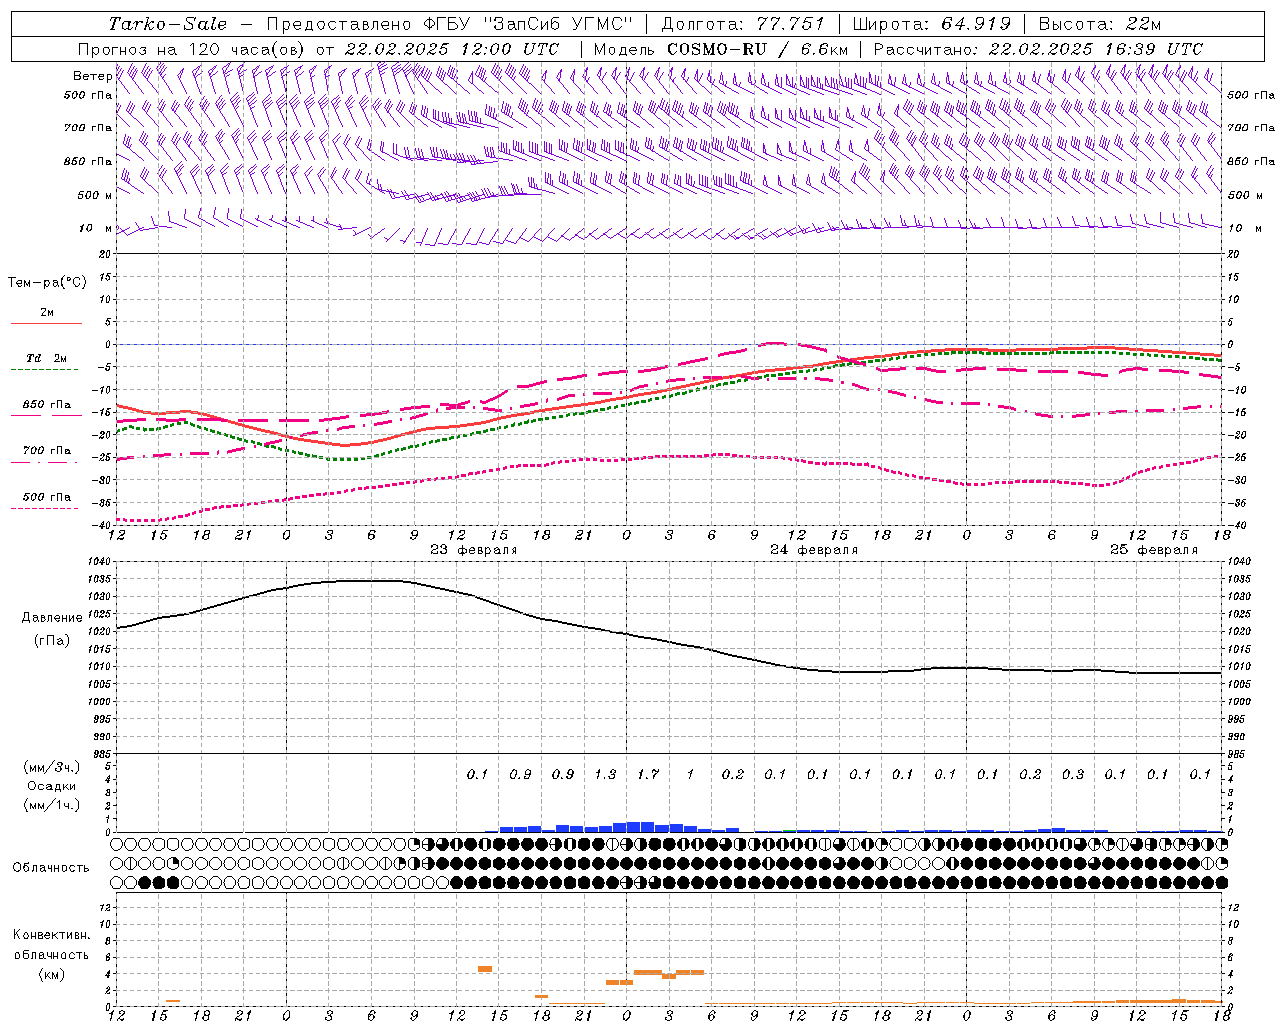The width and height of the screenshot is (1280, 1024).
Task: Click the "Долгота: 77.751" longitude value
Action: (x=743, y=24)
